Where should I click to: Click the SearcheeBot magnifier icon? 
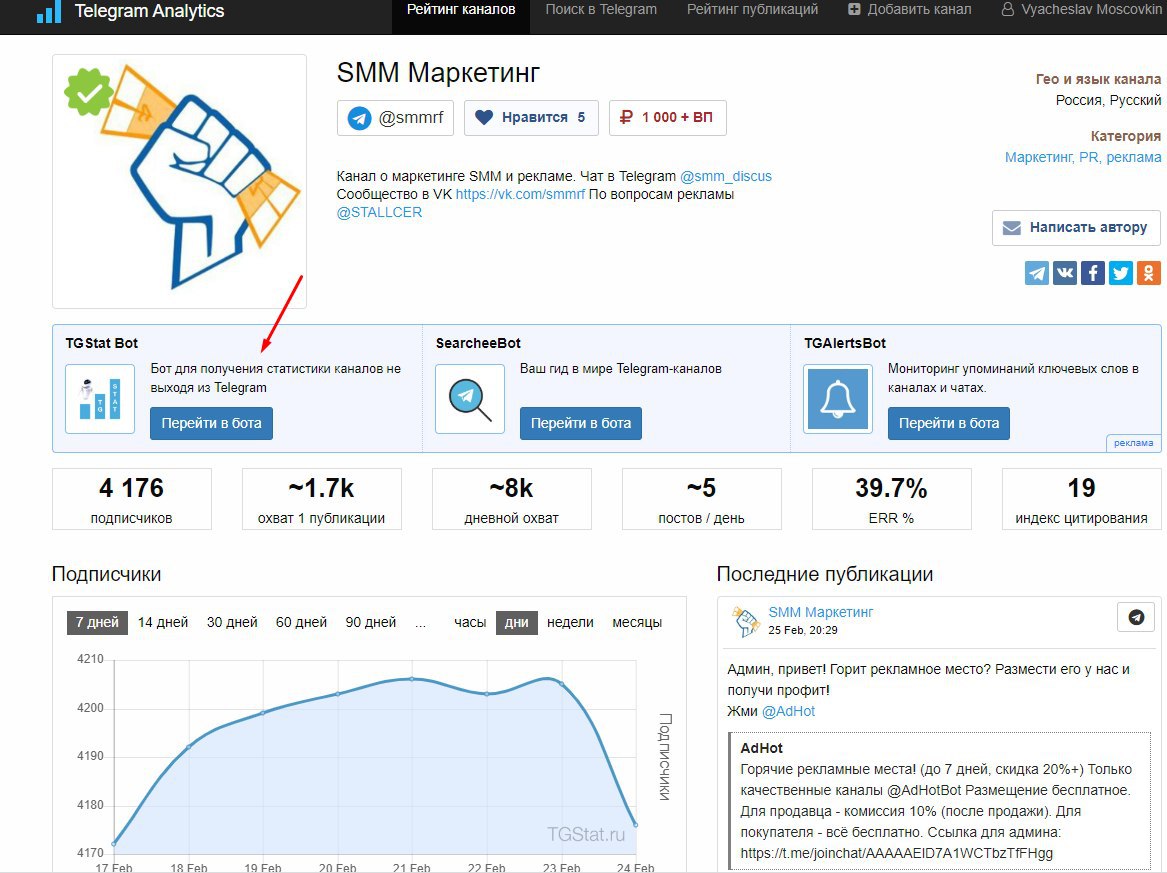470,399
